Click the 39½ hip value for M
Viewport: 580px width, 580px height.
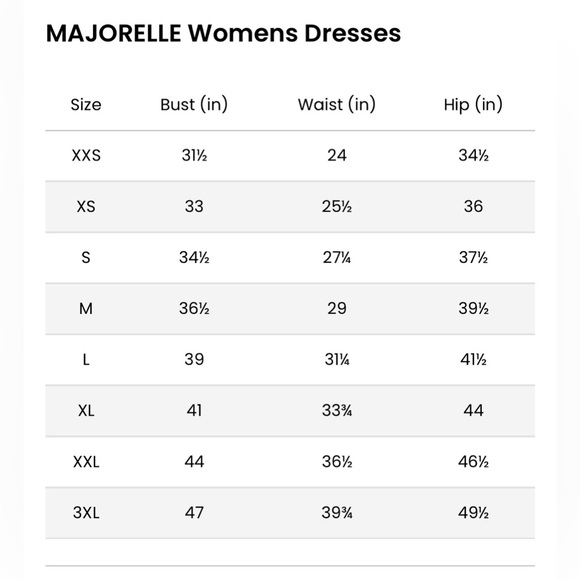[473, 308]
